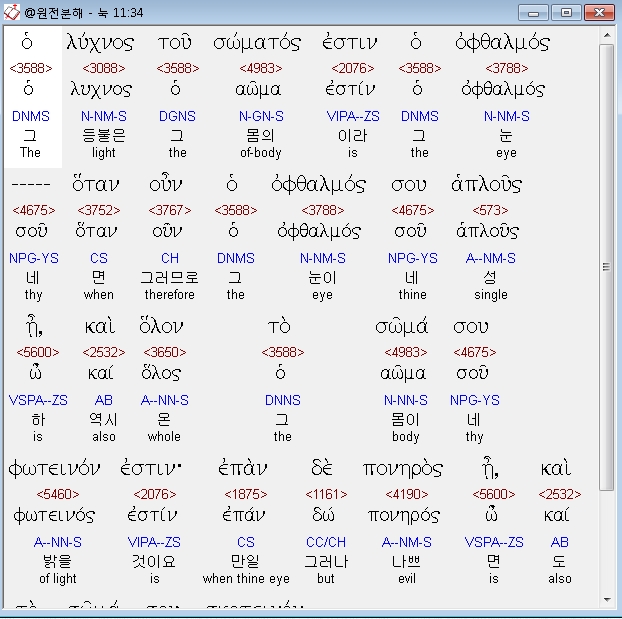
Task: Click the parsing code DGNS
Action: pyautogui.click(x=177, y=116)
